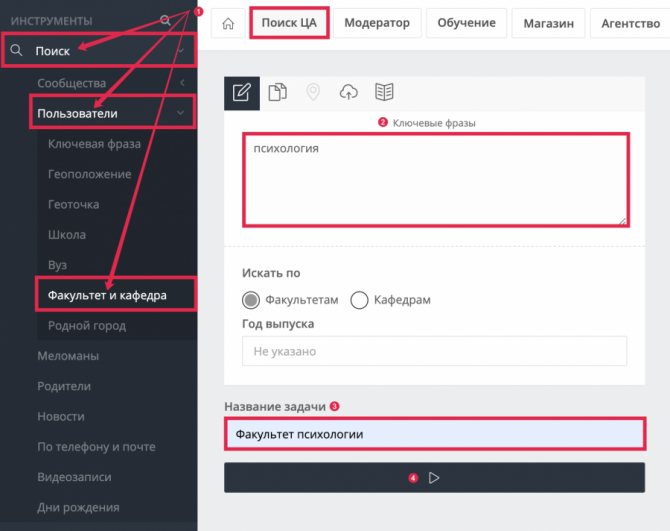This screenshot has height=531, width=670.
Task: Open the Поиск ЦА tab
Action: click(289, 23)
